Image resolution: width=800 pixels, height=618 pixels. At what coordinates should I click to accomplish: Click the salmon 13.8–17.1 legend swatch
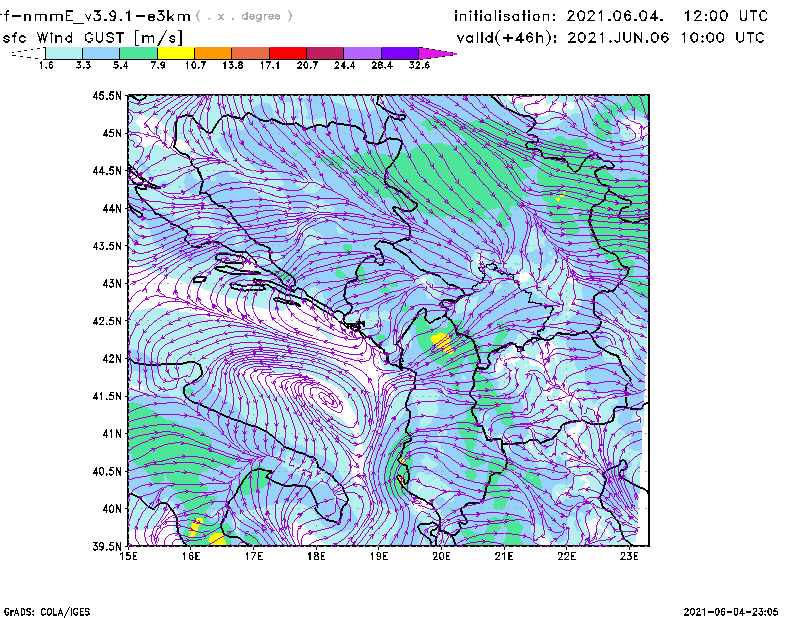click(x=251, y=53)
